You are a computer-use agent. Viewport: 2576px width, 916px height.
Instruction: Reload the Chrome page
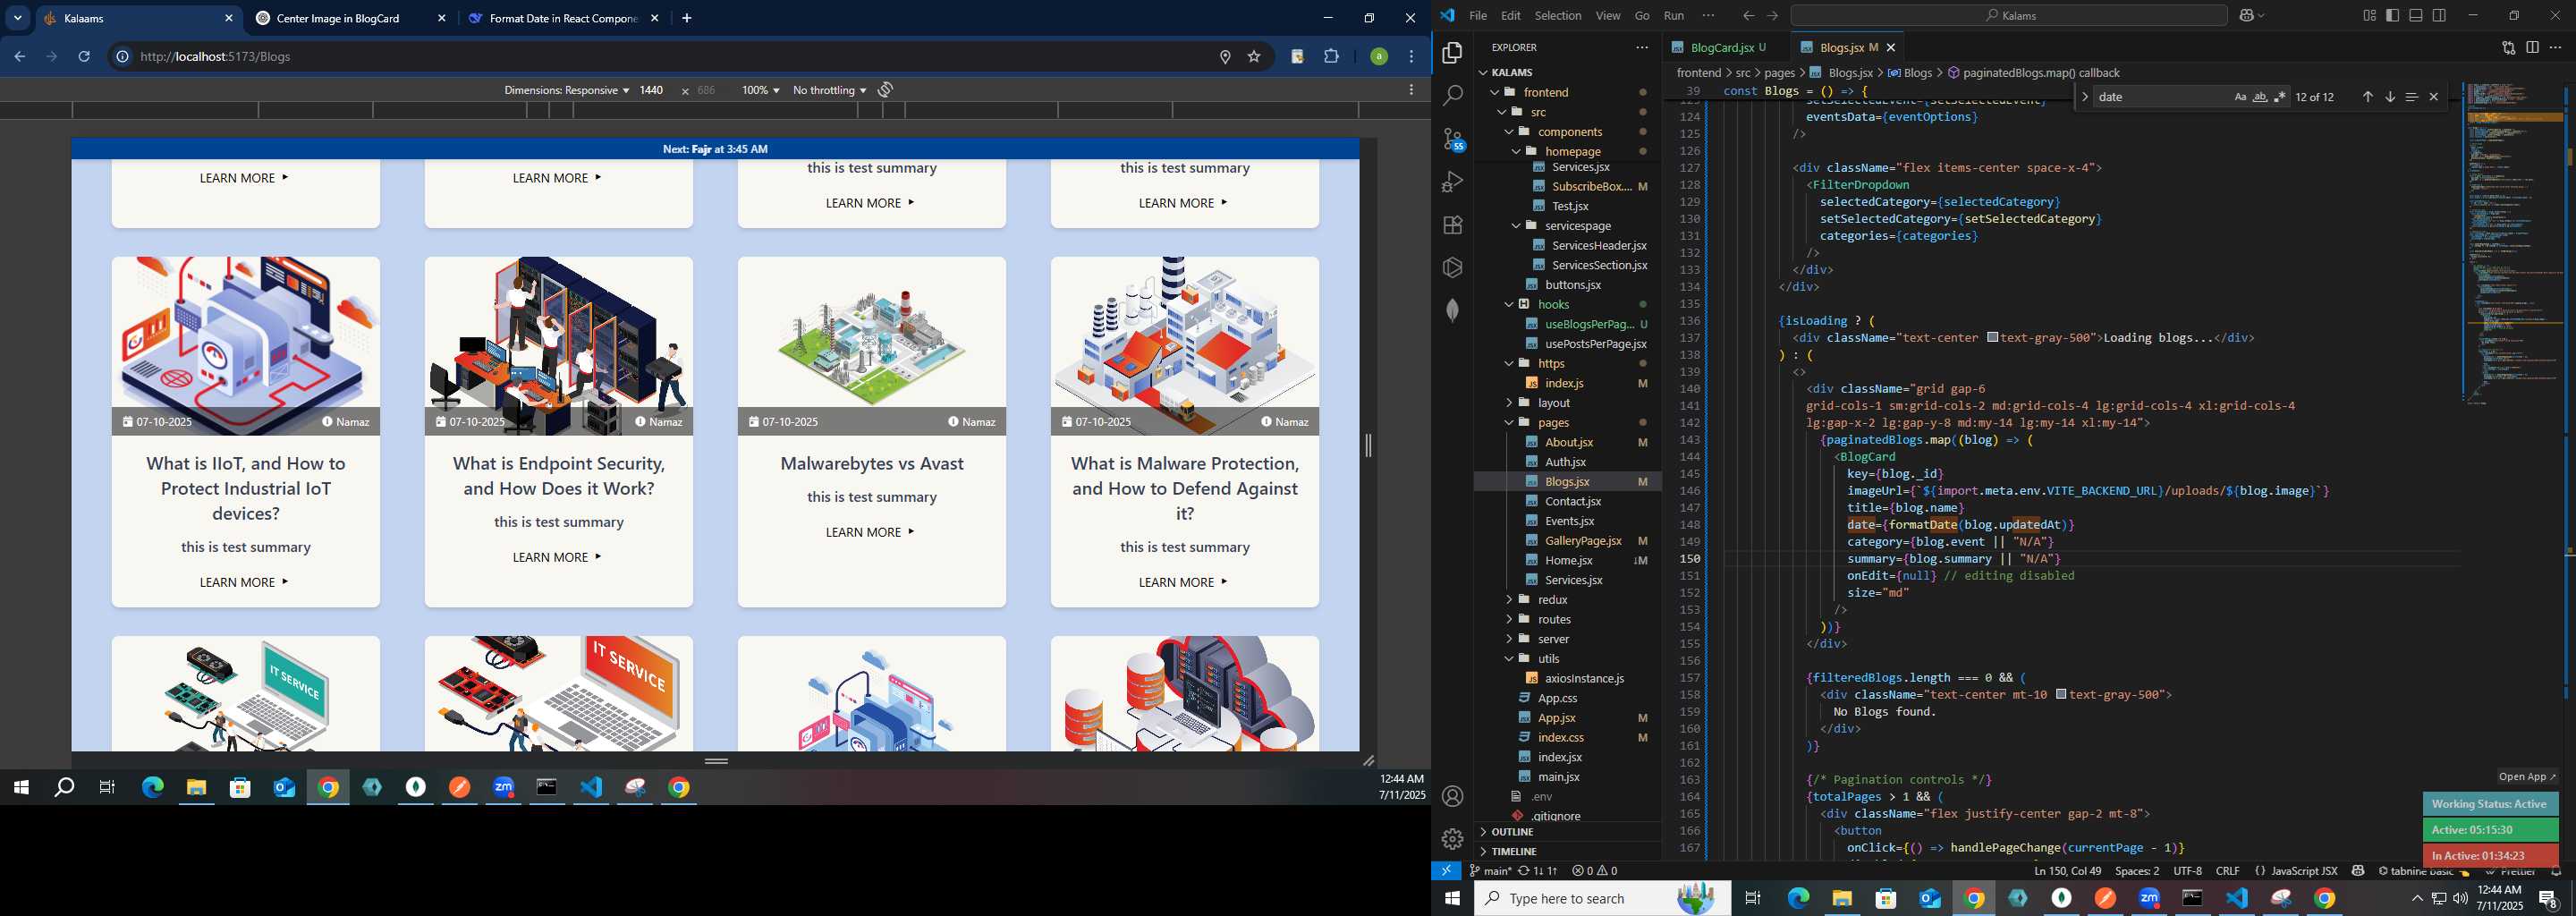tap(84, 57)
